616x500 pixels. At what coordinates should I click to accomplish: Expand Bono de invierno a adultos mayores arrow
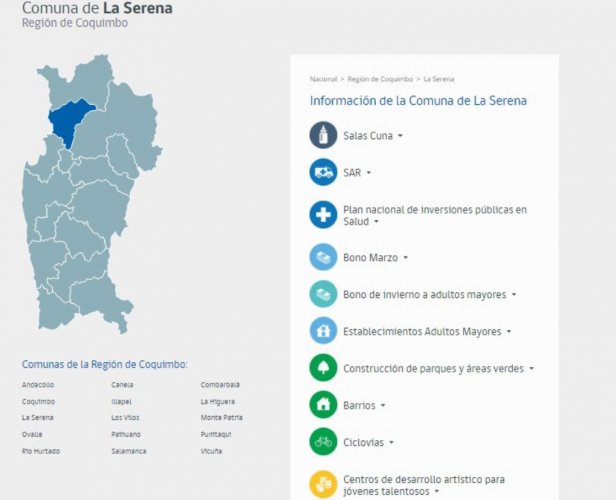click(514, 295)
